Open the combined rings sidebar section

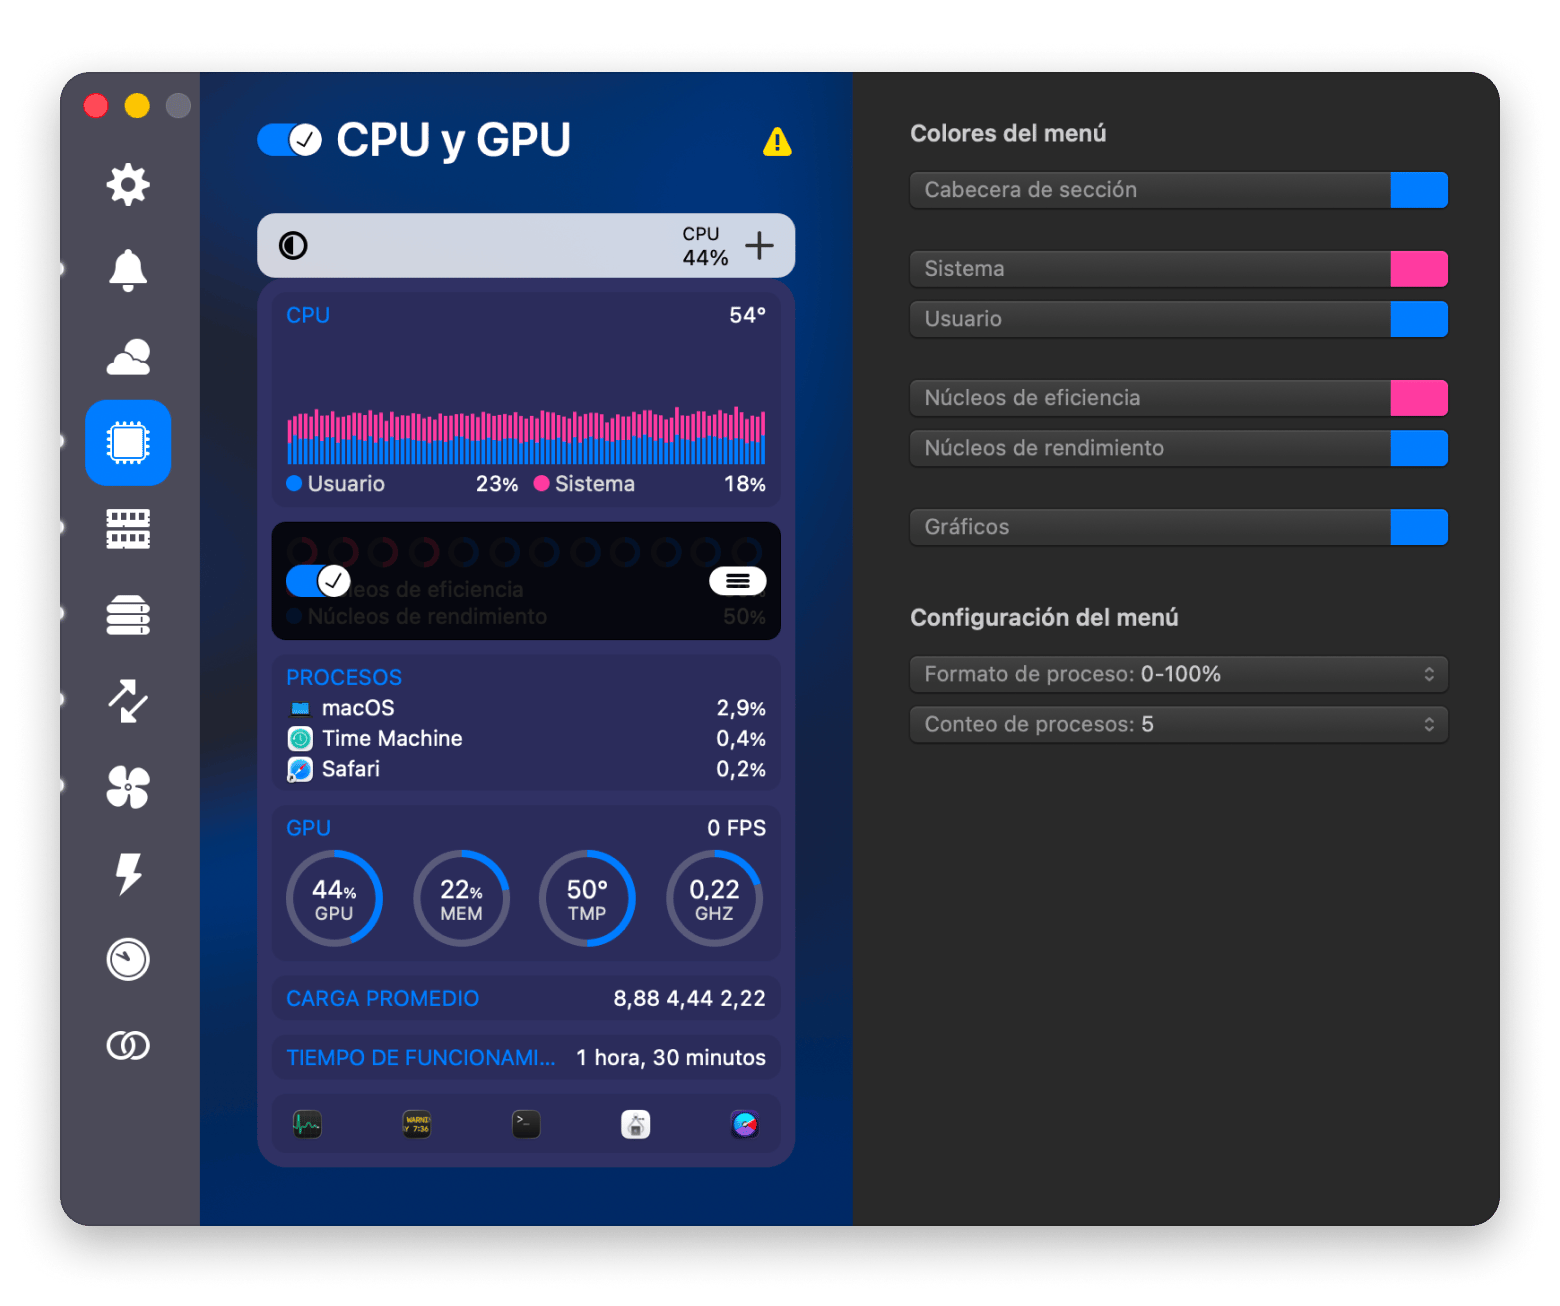(x=128, y=1045)
